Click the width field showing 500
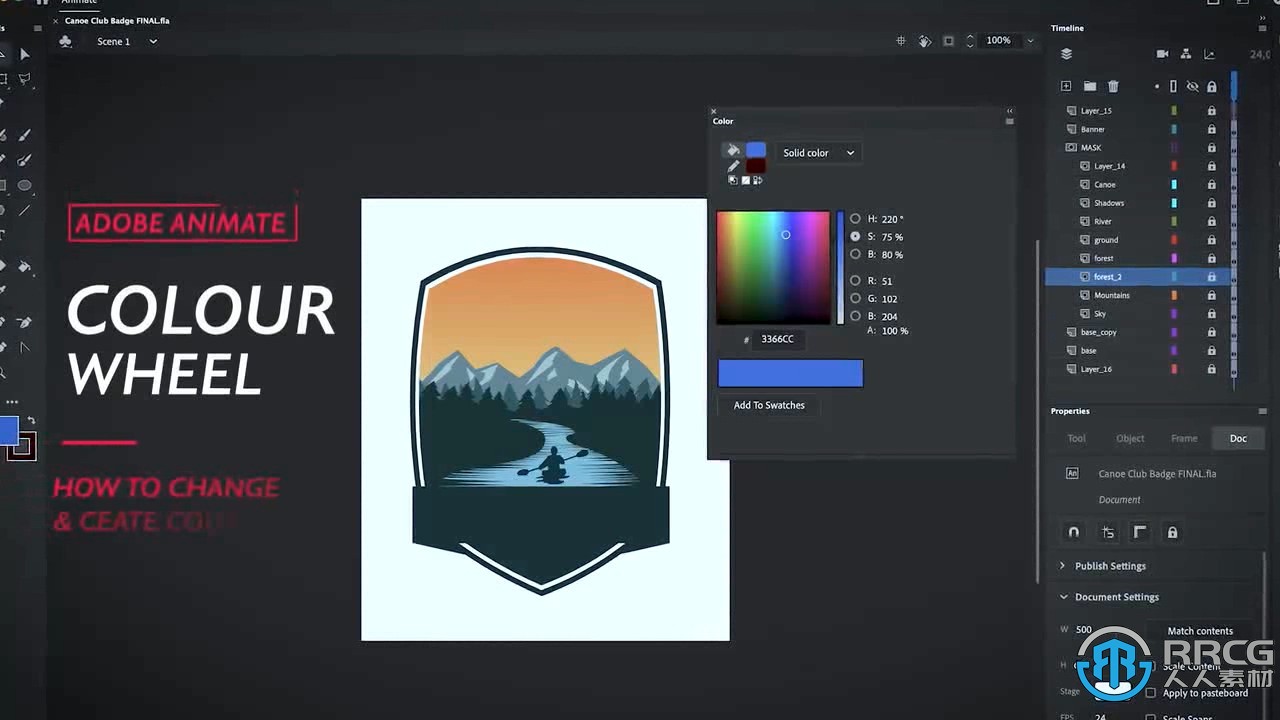1280x720 pixels. pos(1084,630)
